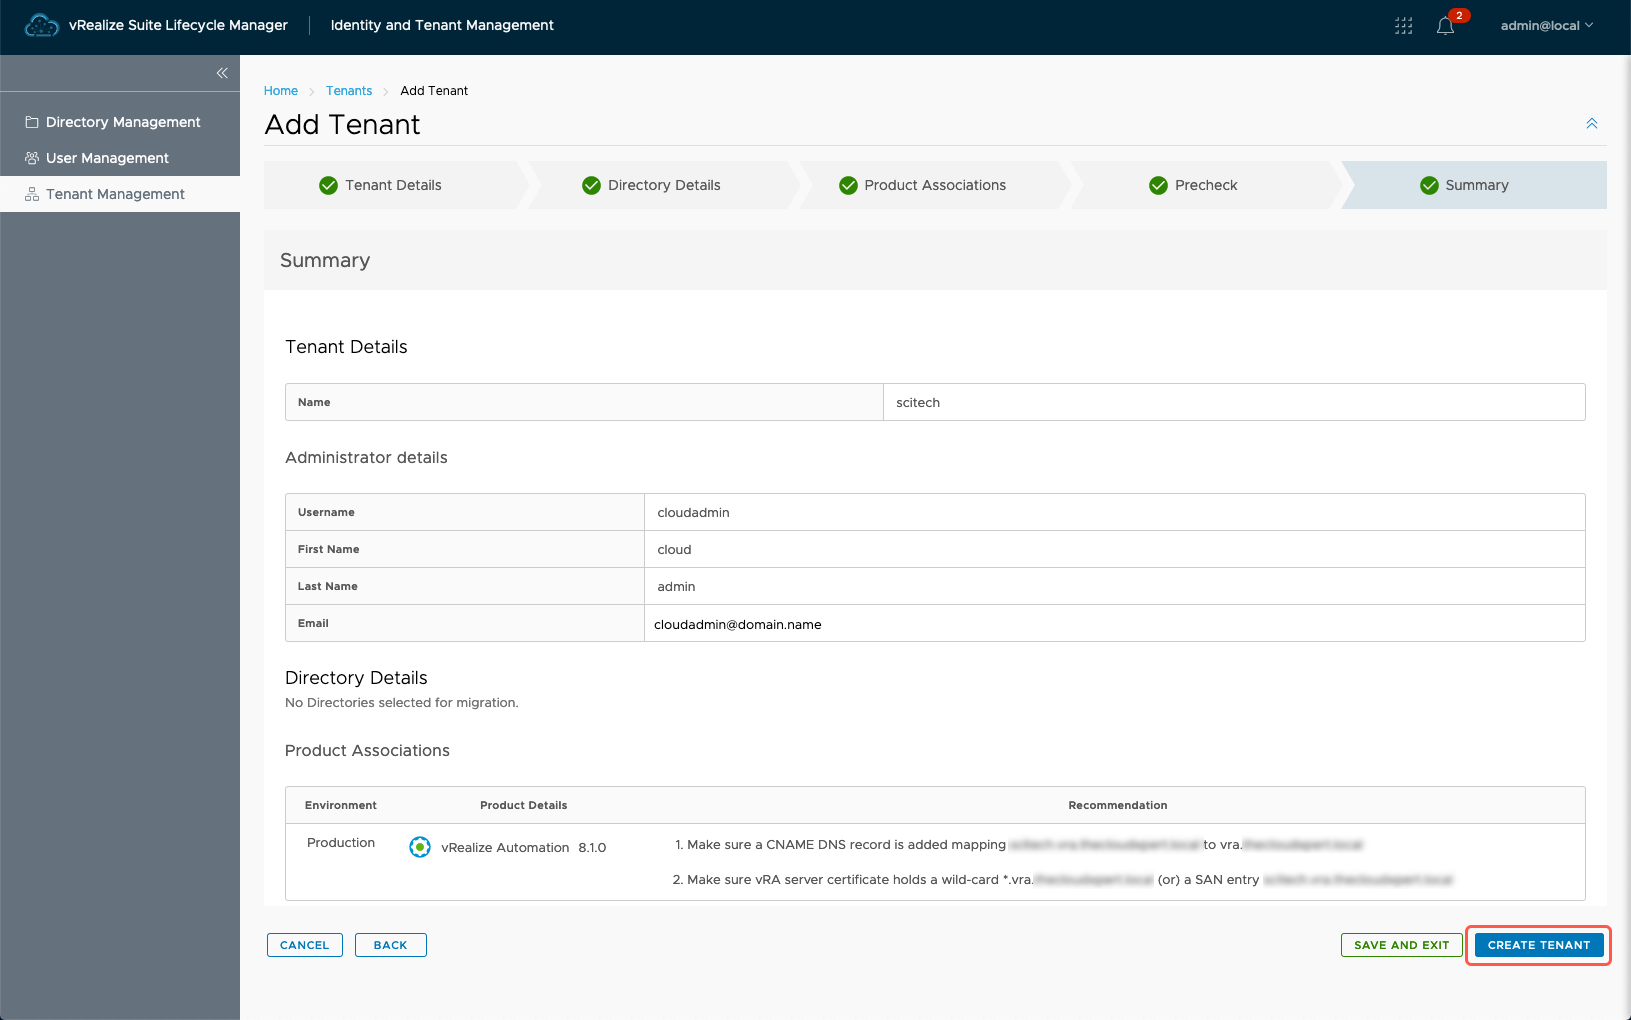Open User Management in the sidebar
1631x1020 pixels.
tap(107, 158)
